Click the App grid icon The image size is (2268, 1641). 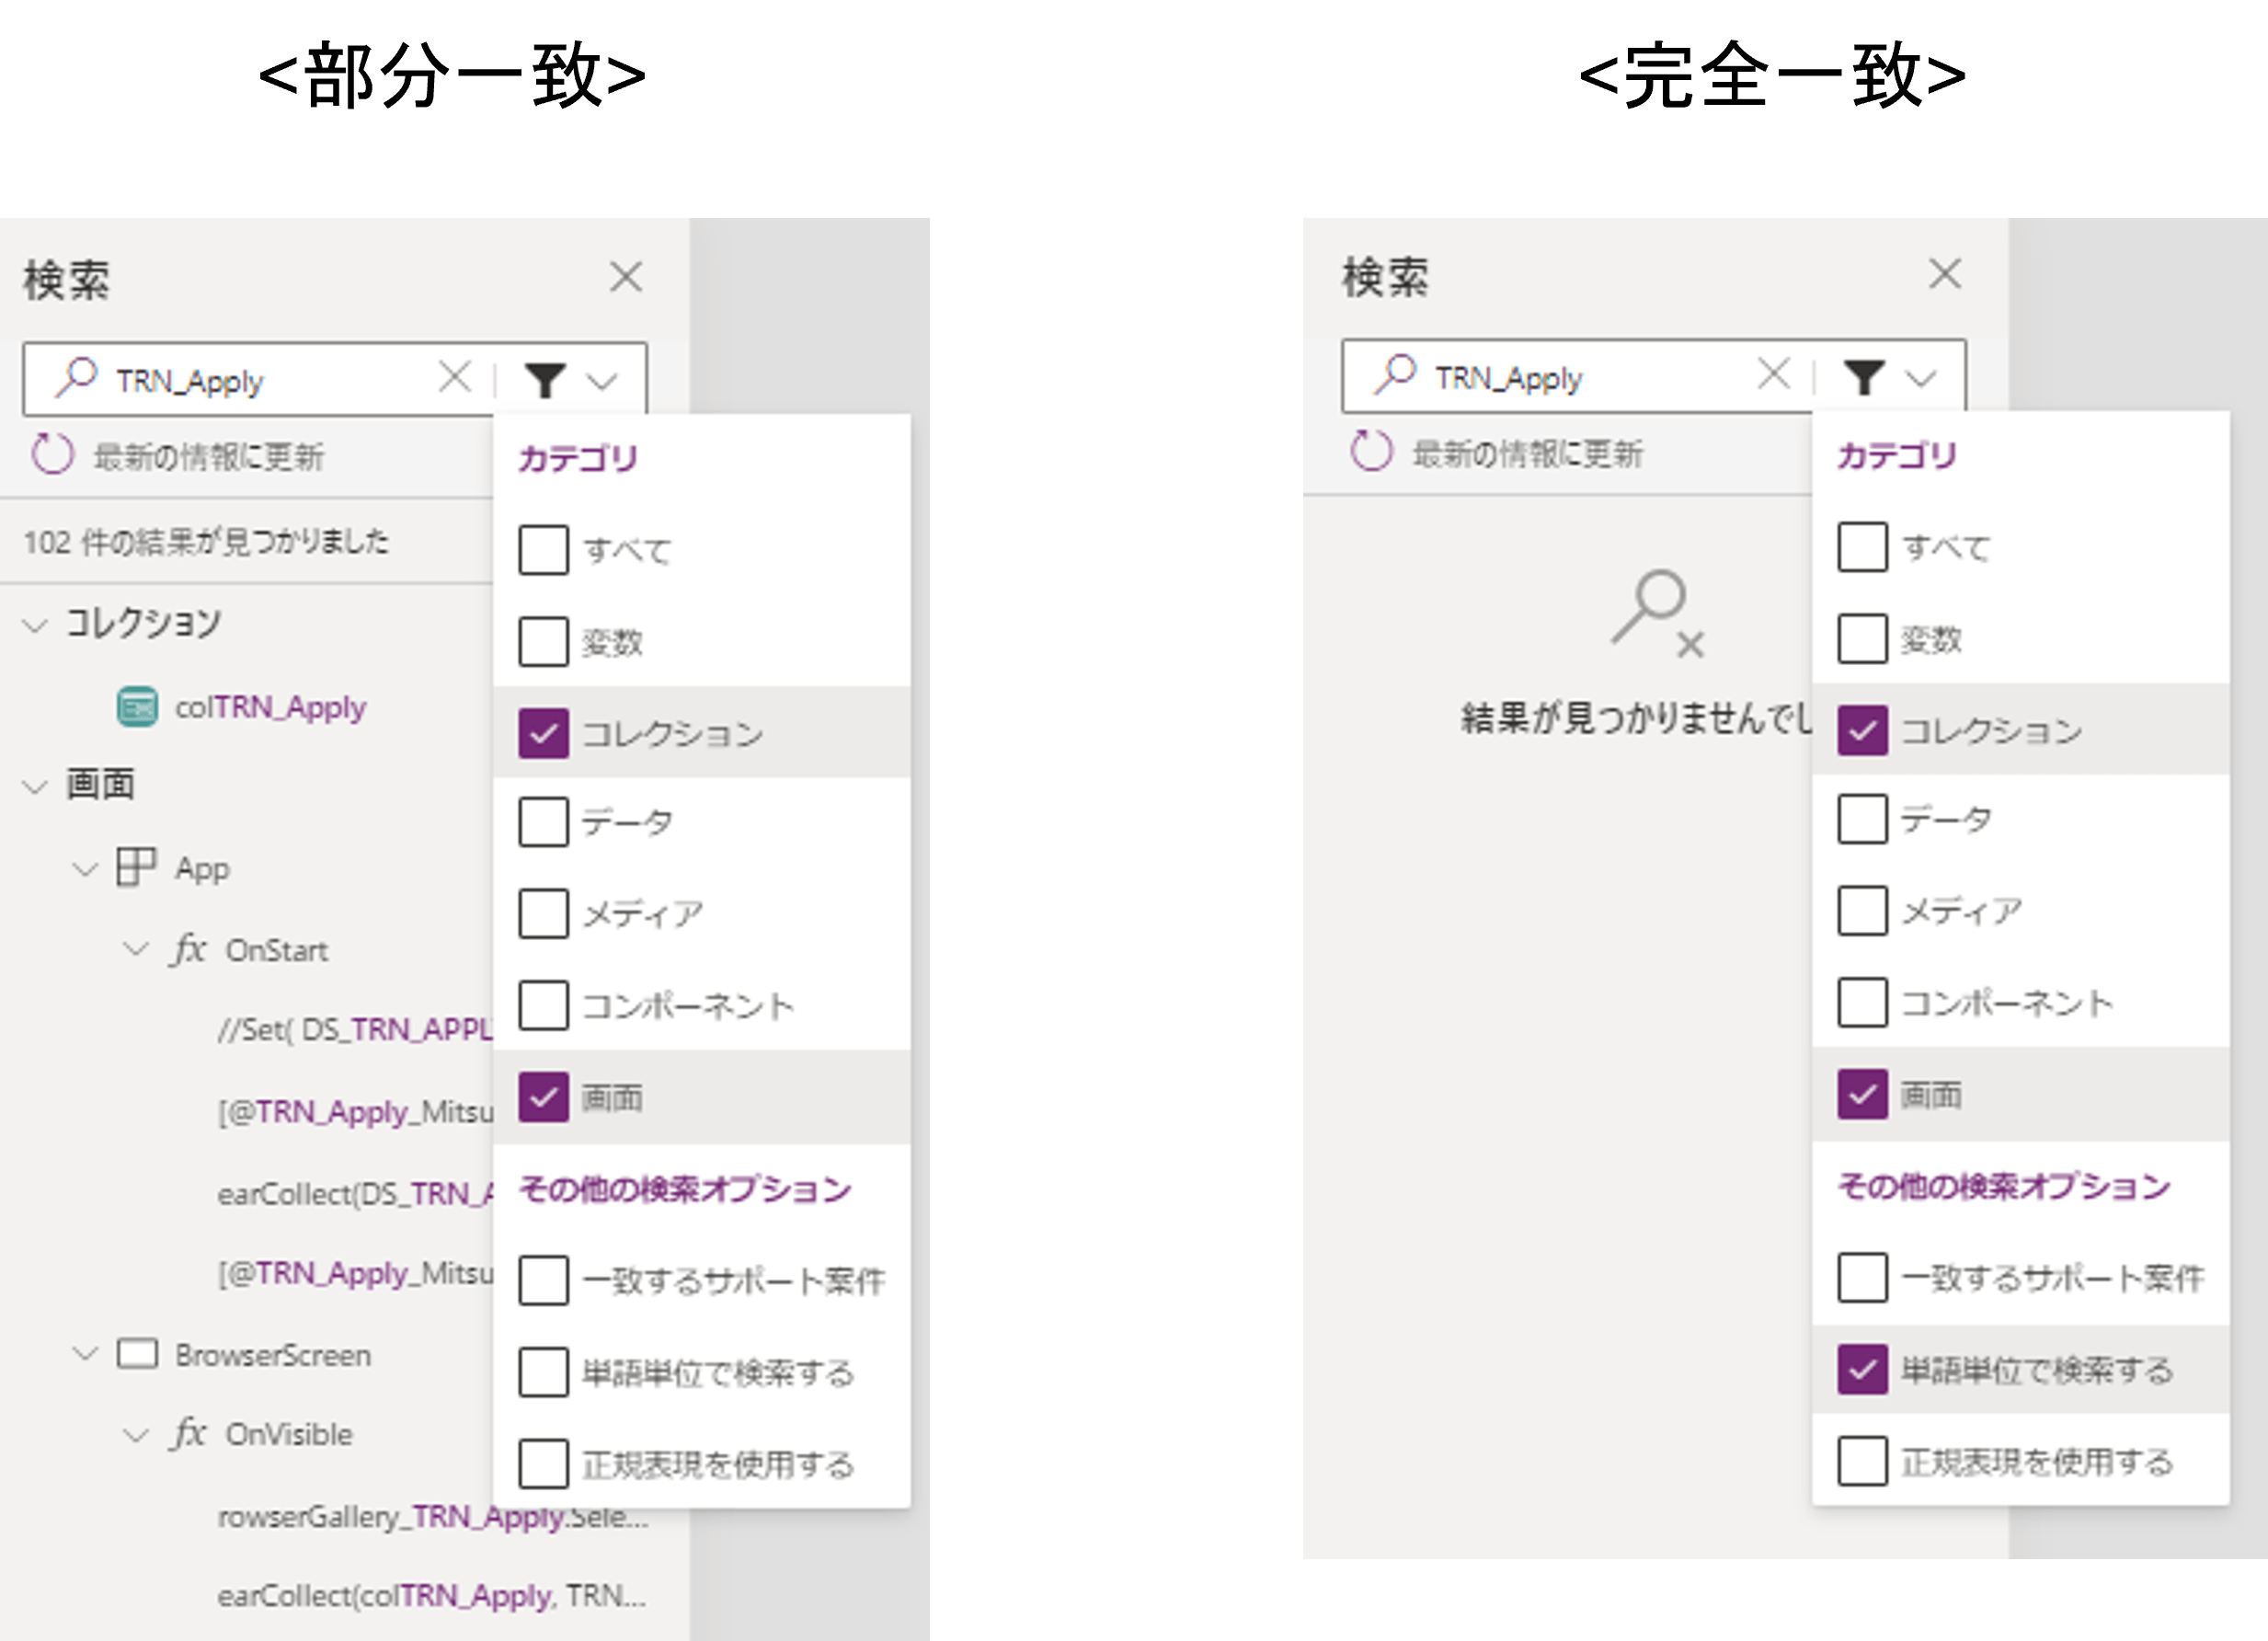pyautogui.click(x=136, y=867)
